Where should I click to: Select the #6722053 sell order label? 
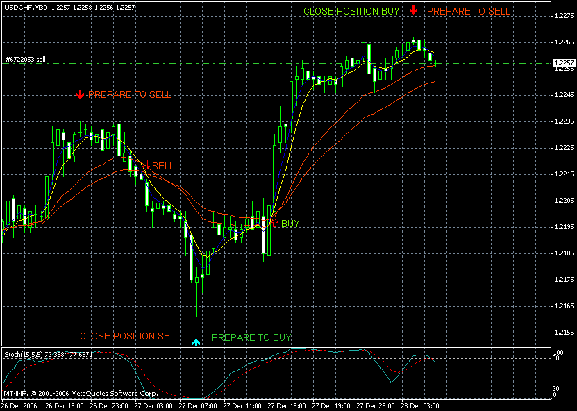coord(25,59)
